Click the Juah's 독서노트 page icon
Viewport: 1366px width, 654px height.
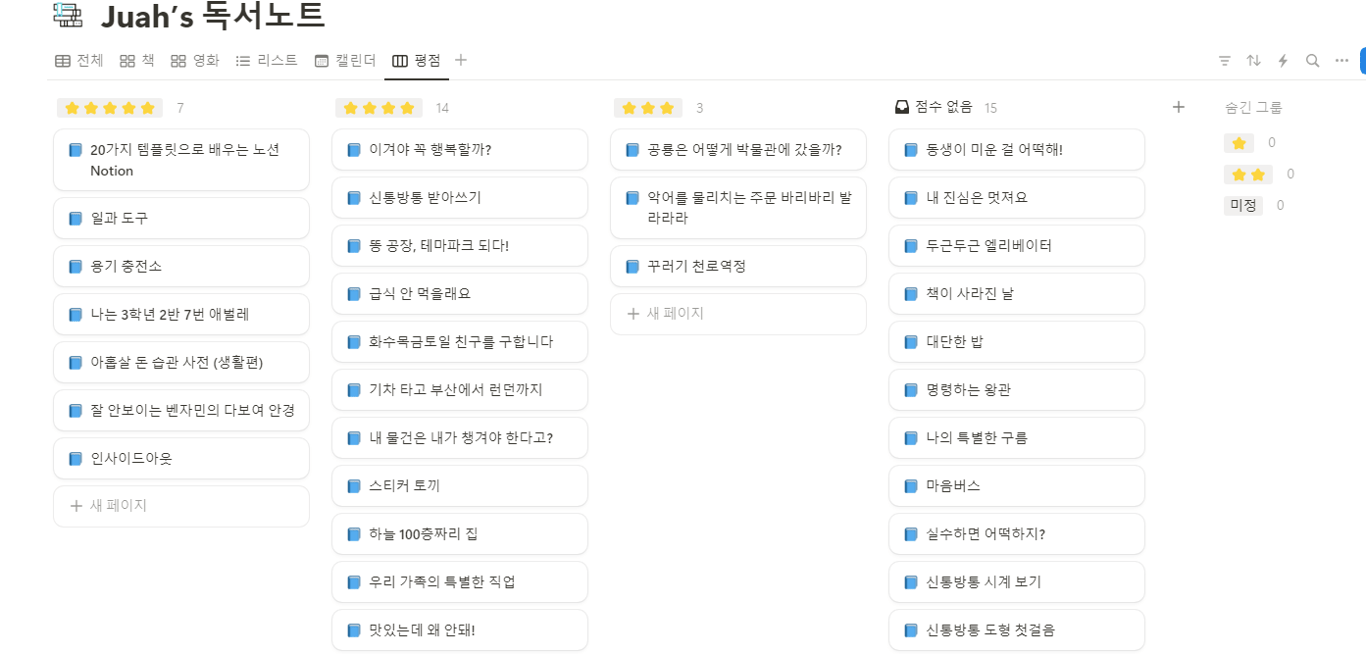68,15
